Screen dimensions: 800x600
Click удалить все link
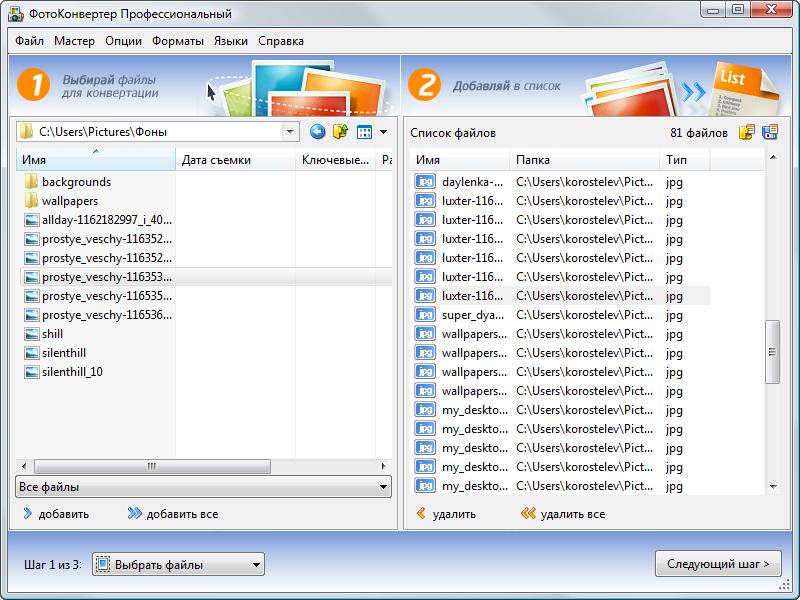tap(563, 514)
